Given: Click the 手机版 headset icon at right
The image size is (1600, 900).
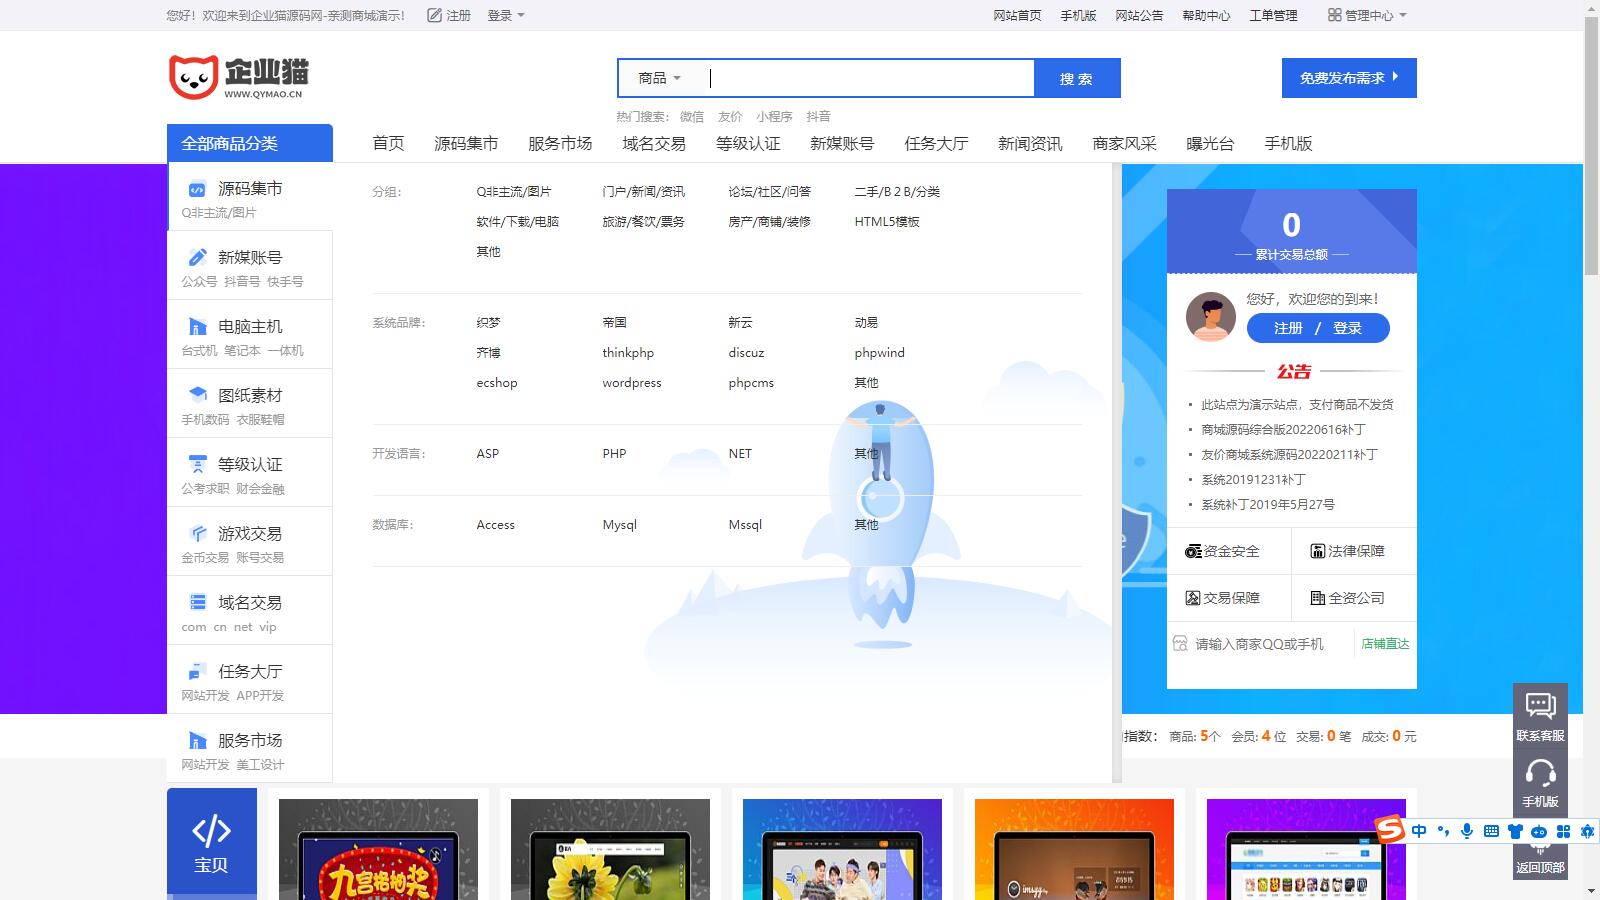Looking at the screenshot, I should (x=1540, y=773).
